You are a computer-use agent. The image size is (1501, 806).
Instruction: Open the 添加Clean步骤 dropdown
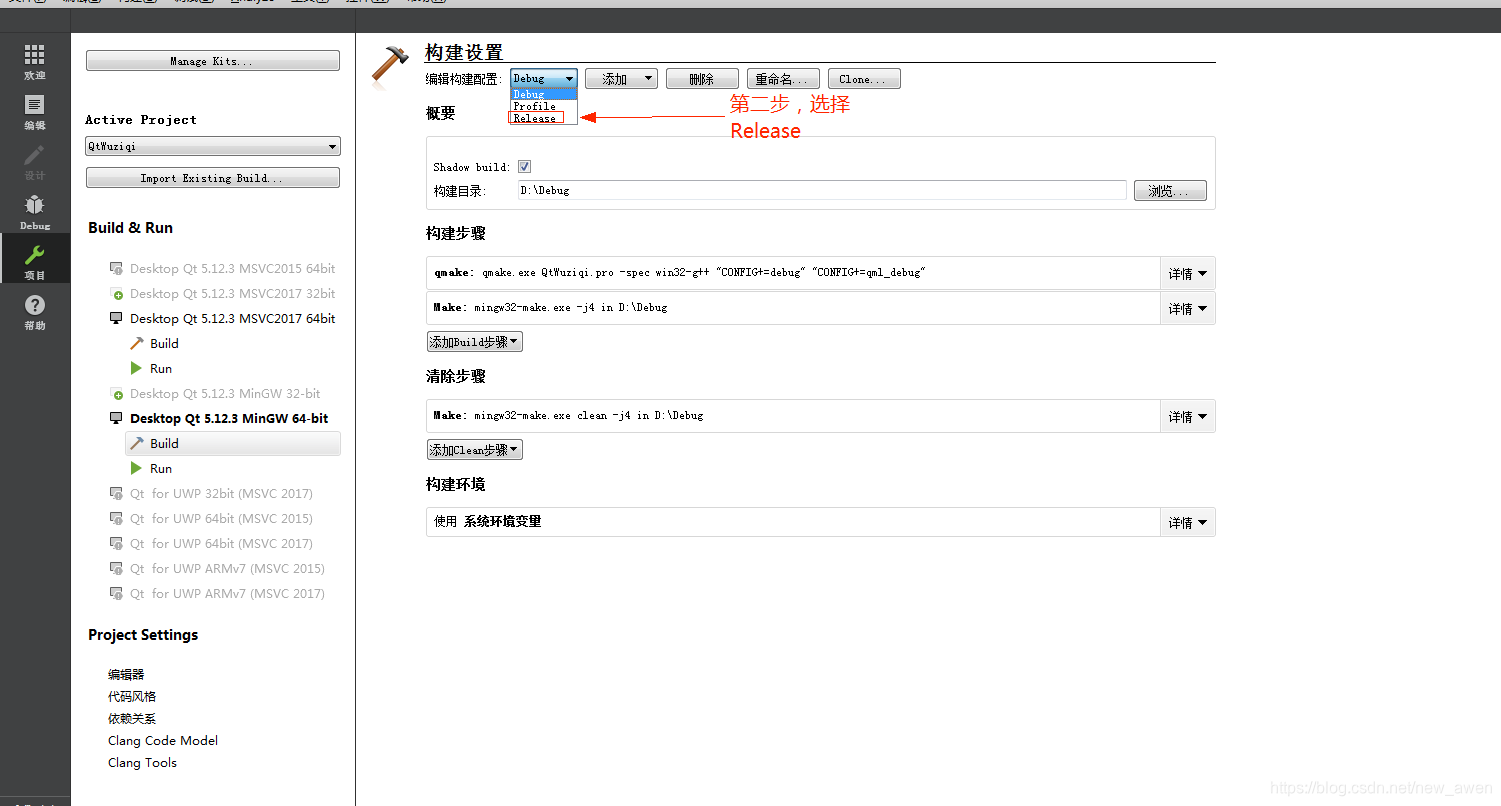pyautogui.click(x=475, y=450)
